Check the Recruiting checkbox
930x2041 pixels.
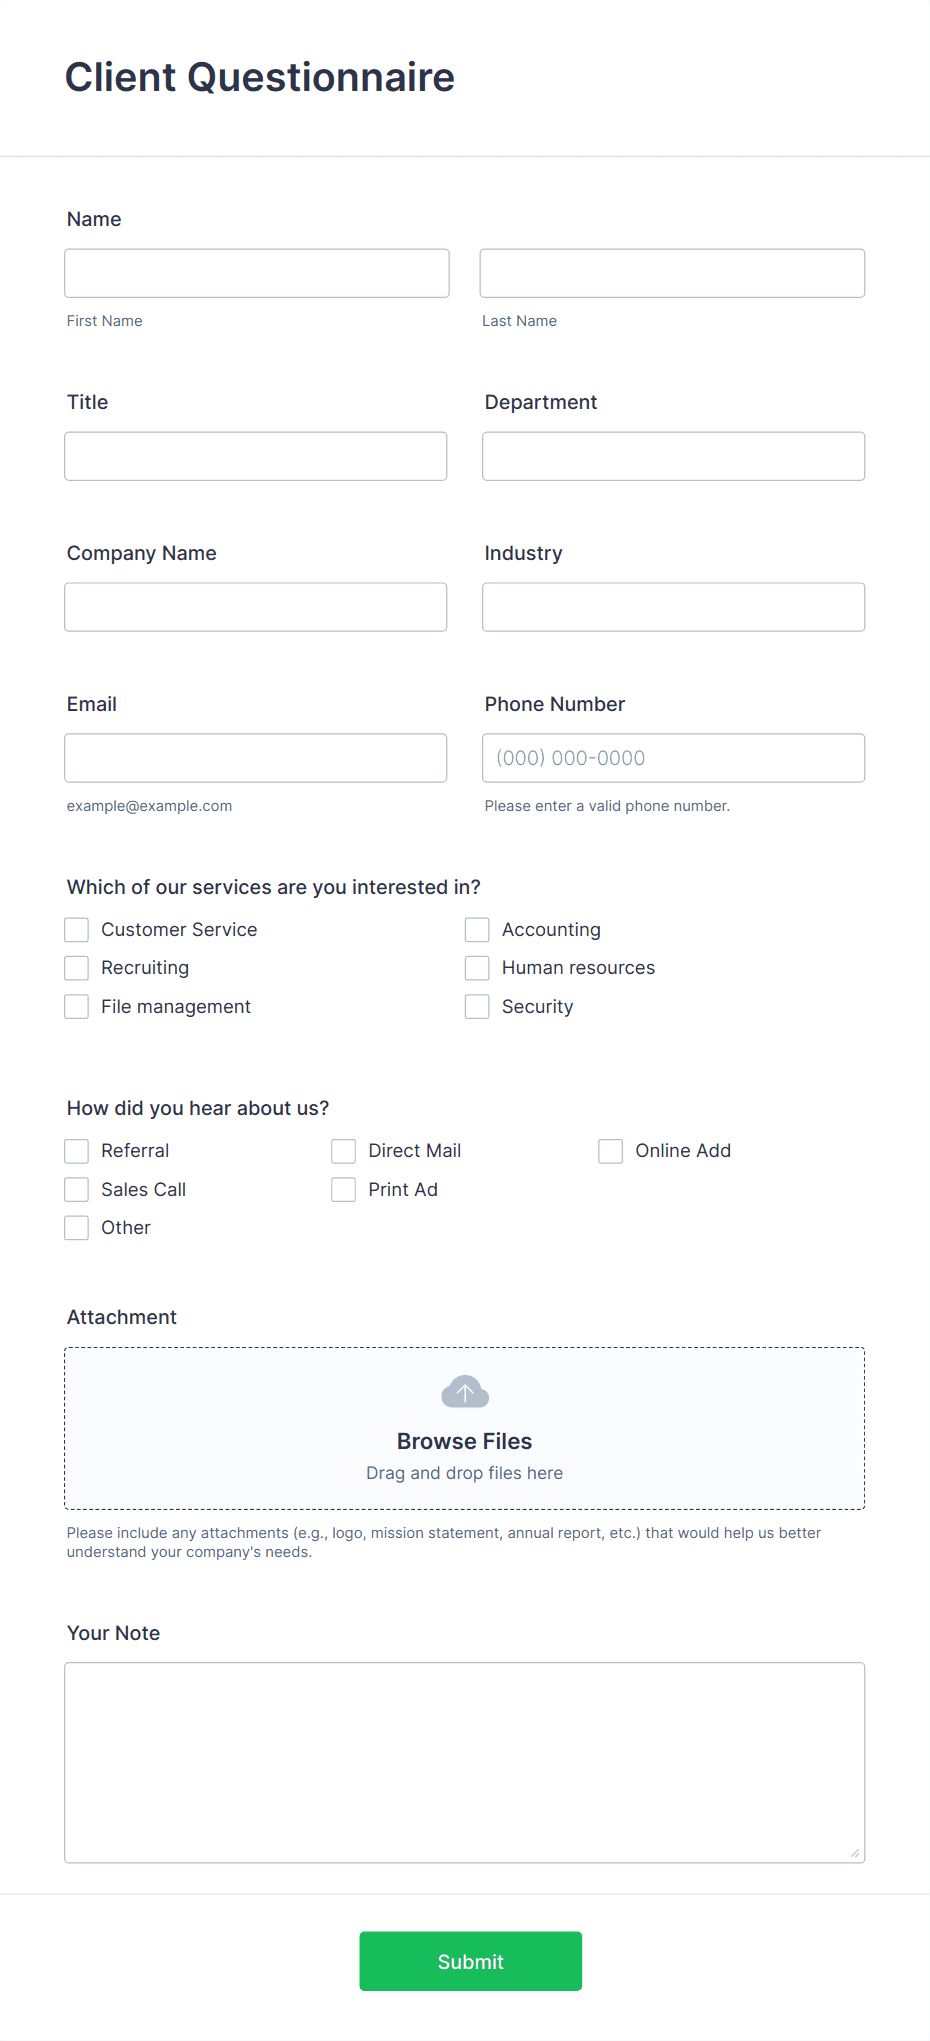click(76, 967)
